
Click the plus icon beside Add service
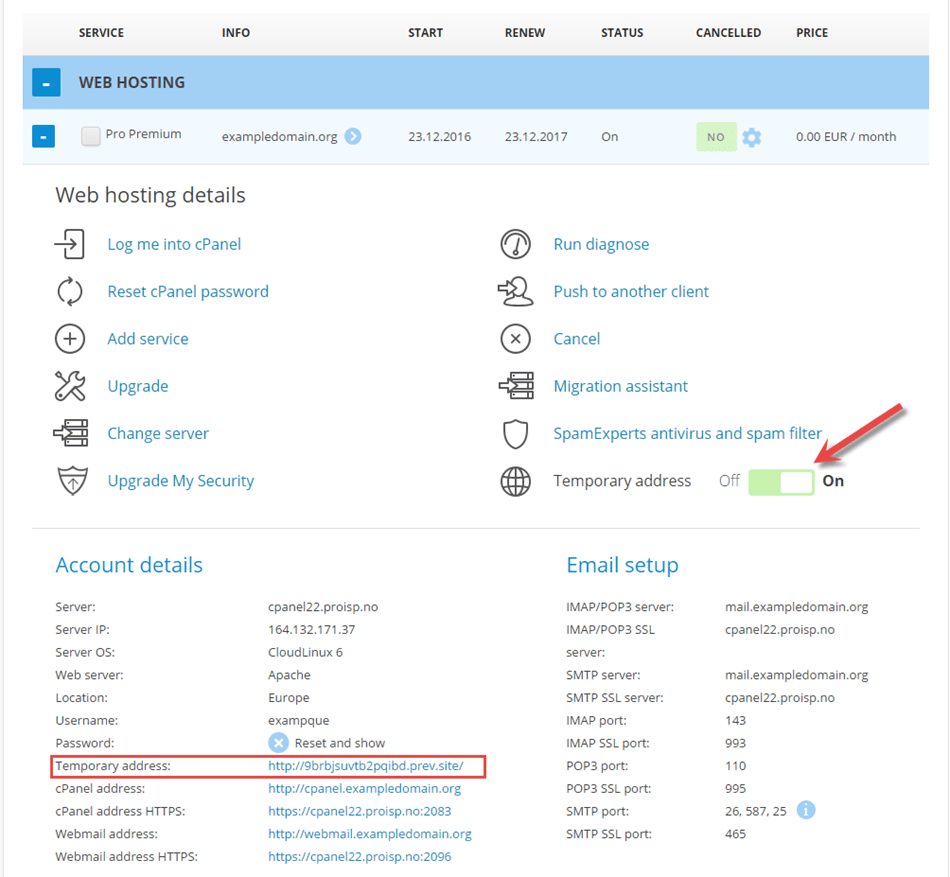click(70, 339)
